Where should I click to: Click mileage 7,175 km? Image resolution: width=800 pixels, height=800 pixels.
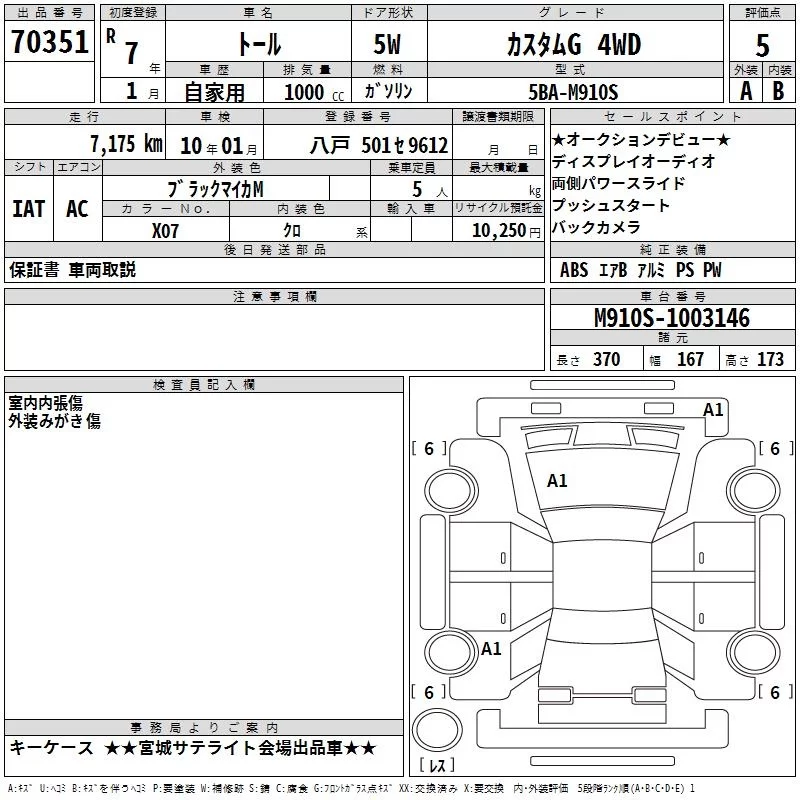(126, 144)
